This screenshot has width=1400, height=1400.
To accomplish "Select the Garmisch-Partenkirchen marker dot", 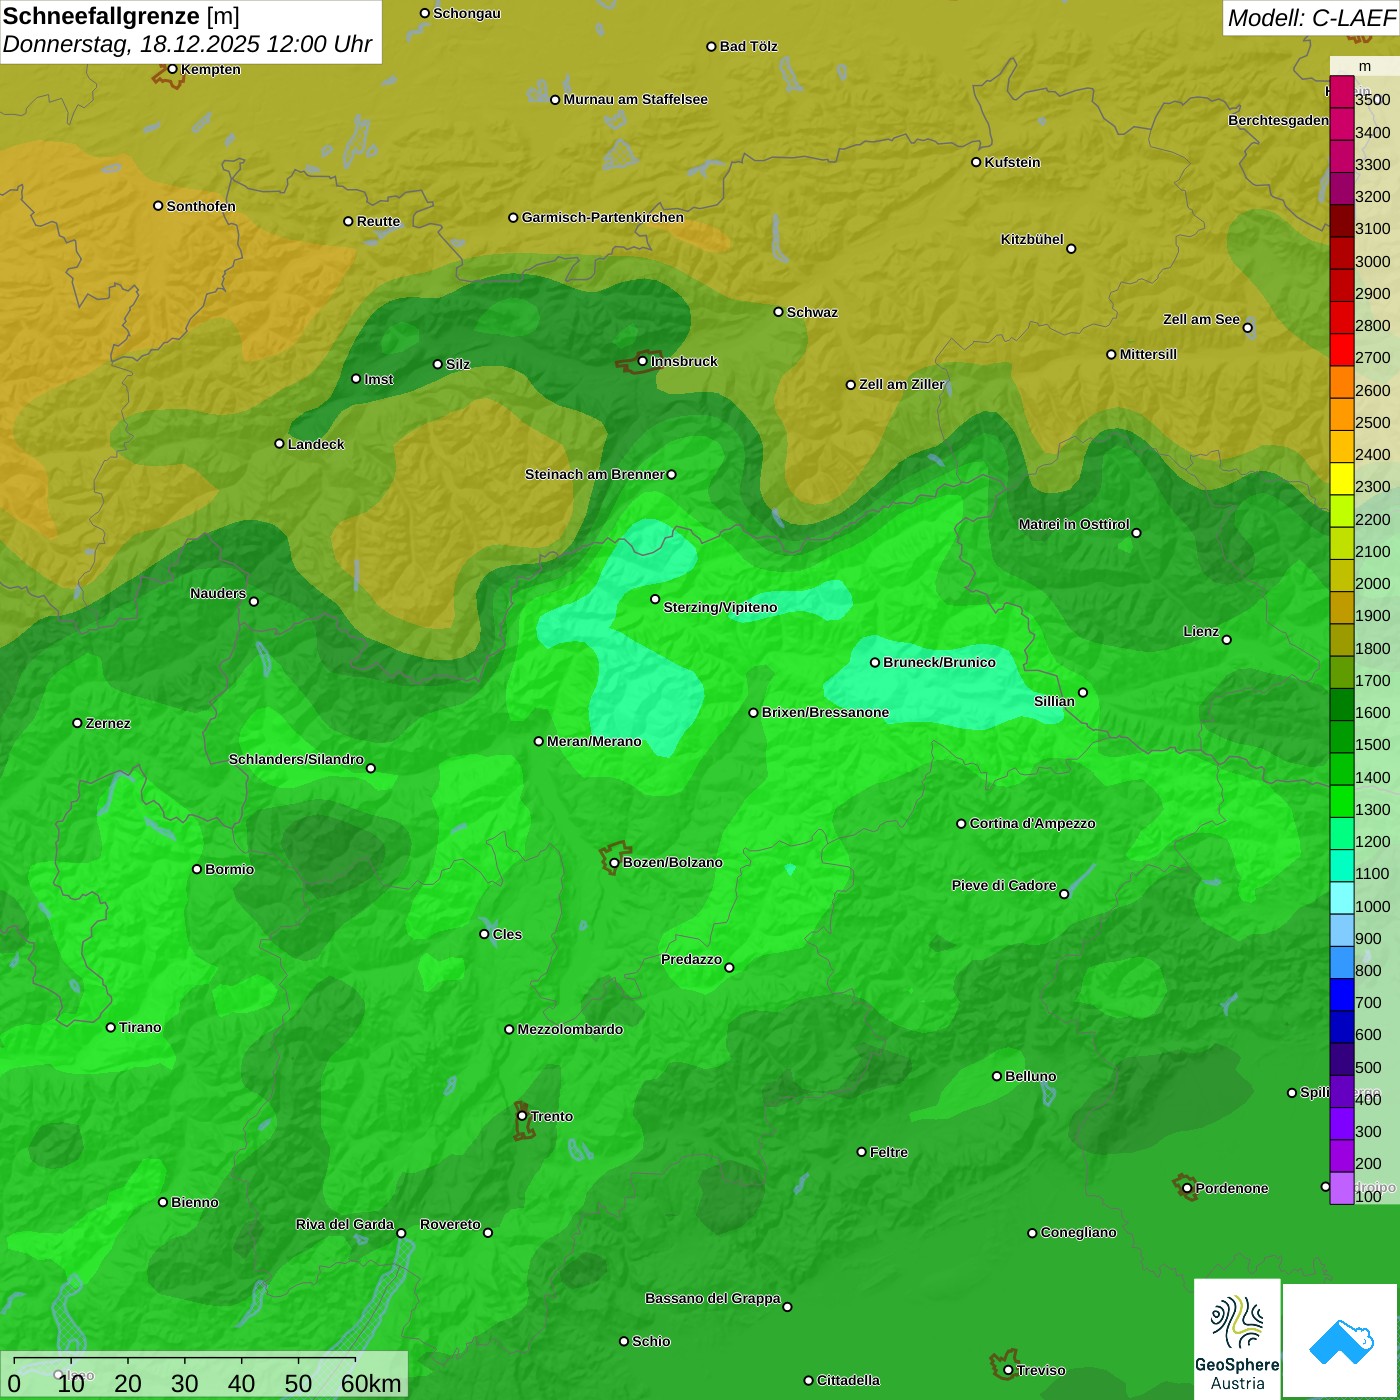I will pos(513,217).
